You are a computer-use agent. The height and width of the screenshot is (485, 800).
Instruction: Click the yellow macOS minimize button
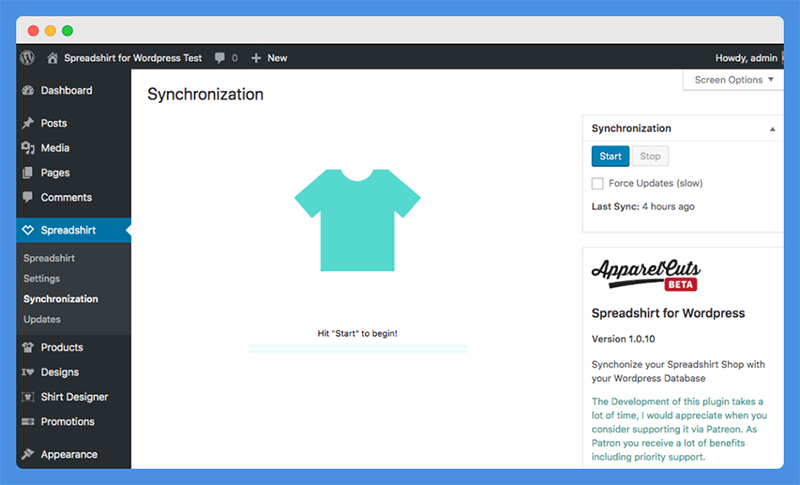(x=51, y=31)
